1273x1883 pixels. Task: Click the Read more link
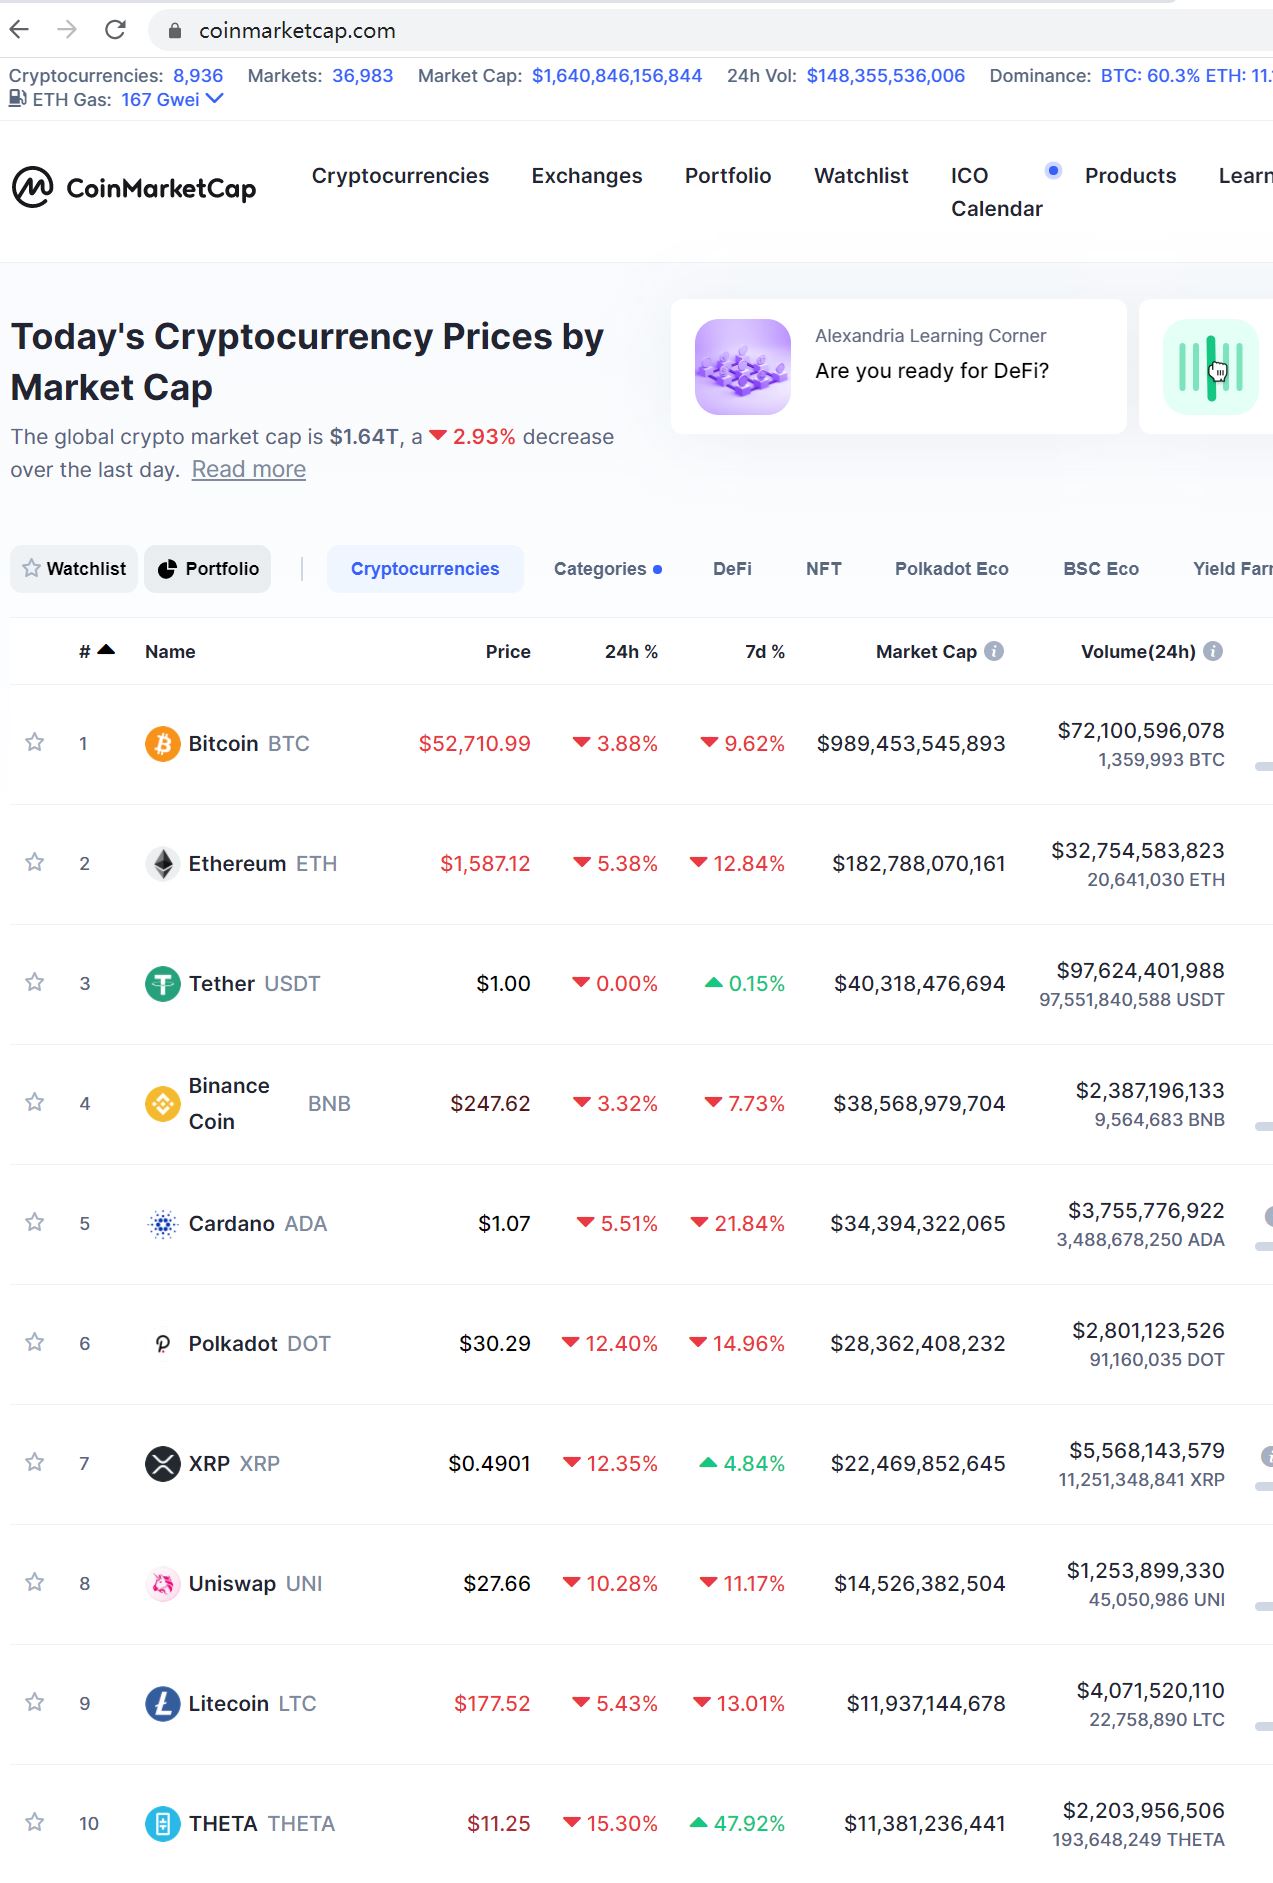[x=249, y=470]
